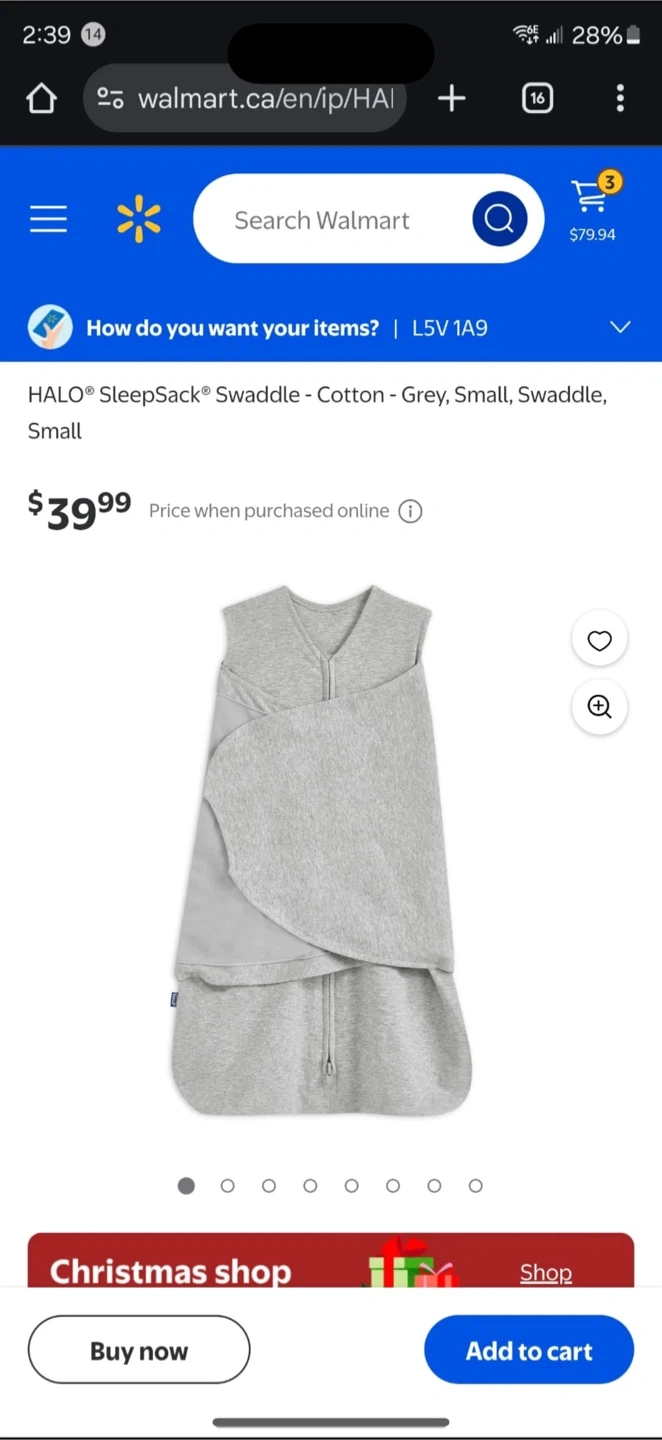662x1440 pixels.
Task: Open the shopping cart showing $79.94
Action: [x=592, y=208]
